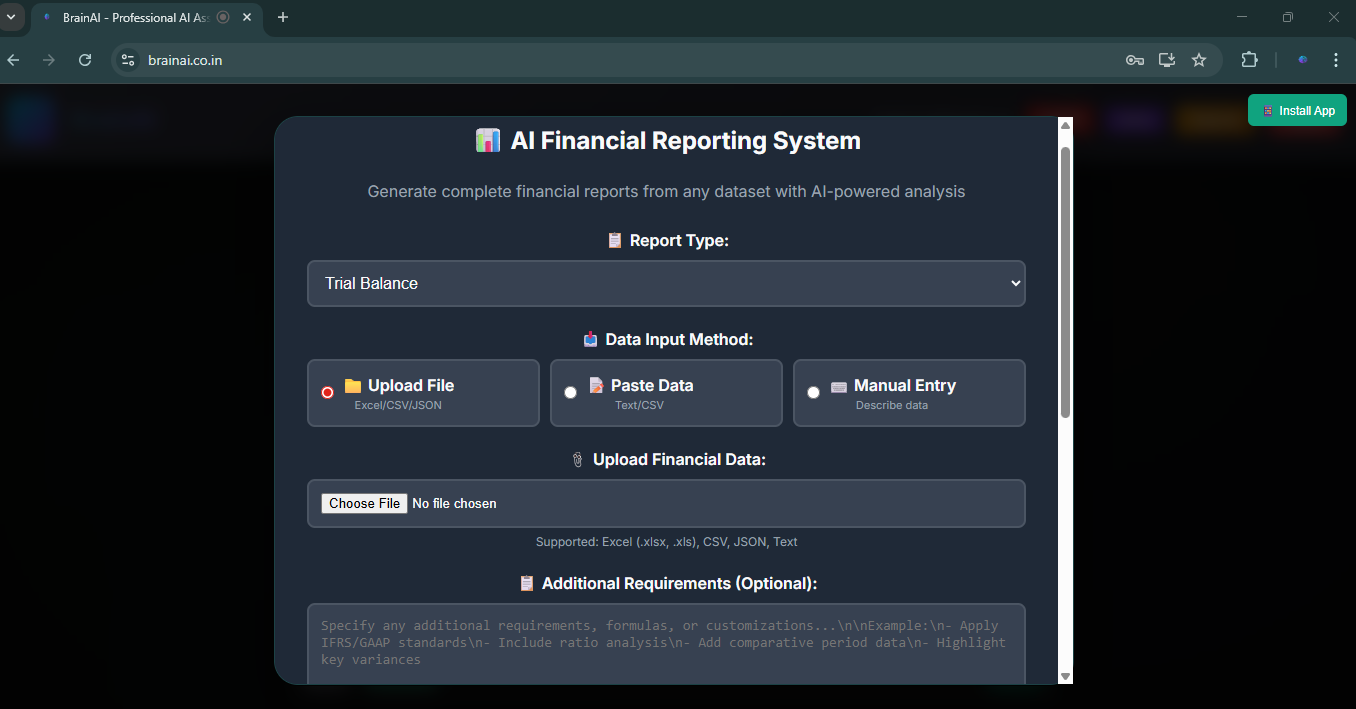Click the 'Text/CSV' subtitle text

[x=639, y=406]
